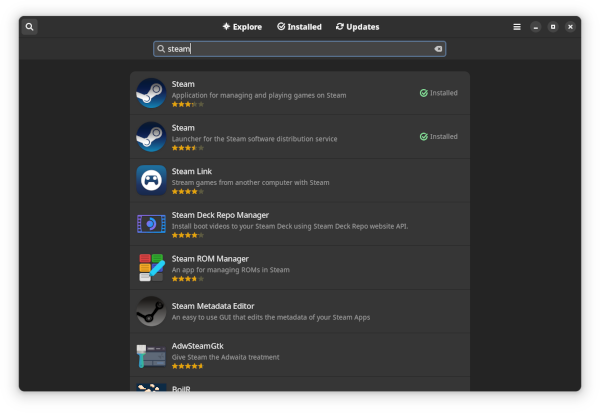Close the software window
The width and height of the screenshot is (600, 413).
(x=570, y=27)
